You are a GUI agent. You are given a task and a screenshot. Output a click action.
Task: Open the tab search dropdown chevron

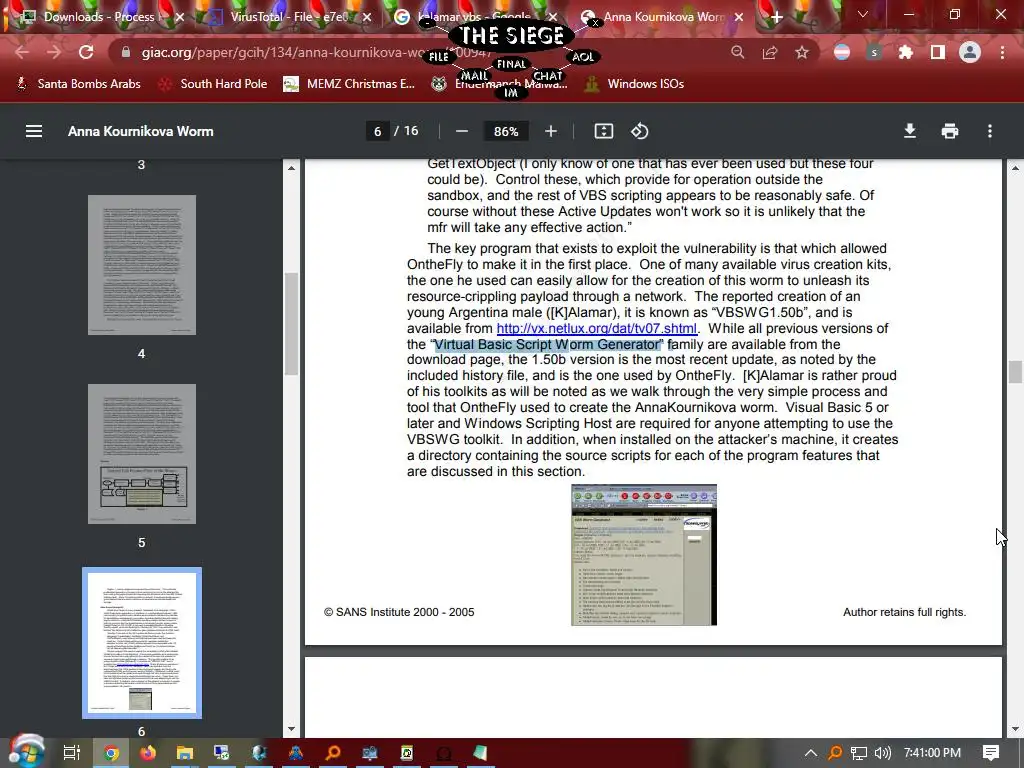(863, 14)
